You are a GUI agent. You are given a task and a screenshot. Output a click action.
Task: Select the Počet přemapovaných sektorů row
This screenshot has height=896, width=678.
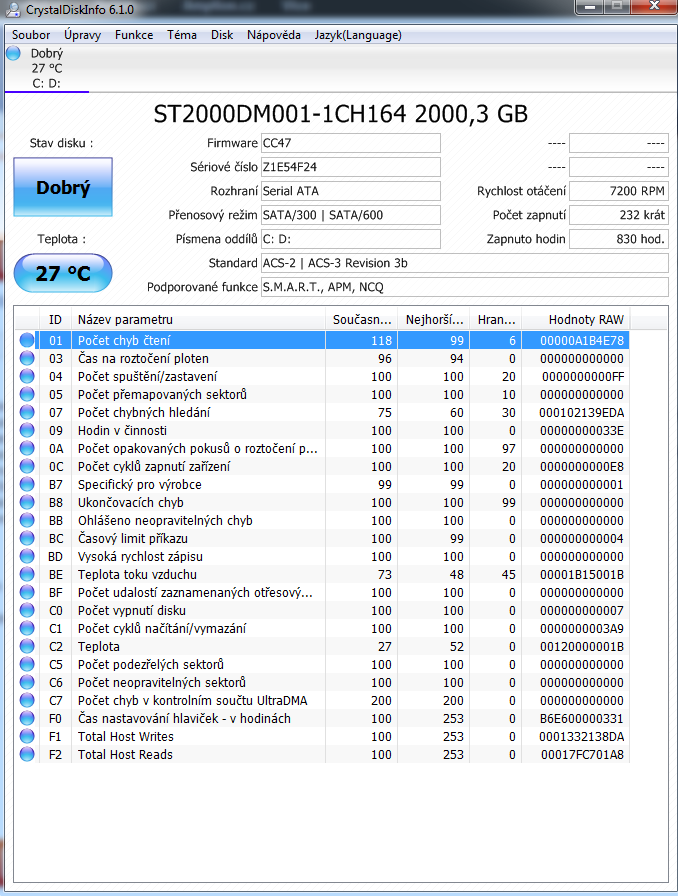322,394
